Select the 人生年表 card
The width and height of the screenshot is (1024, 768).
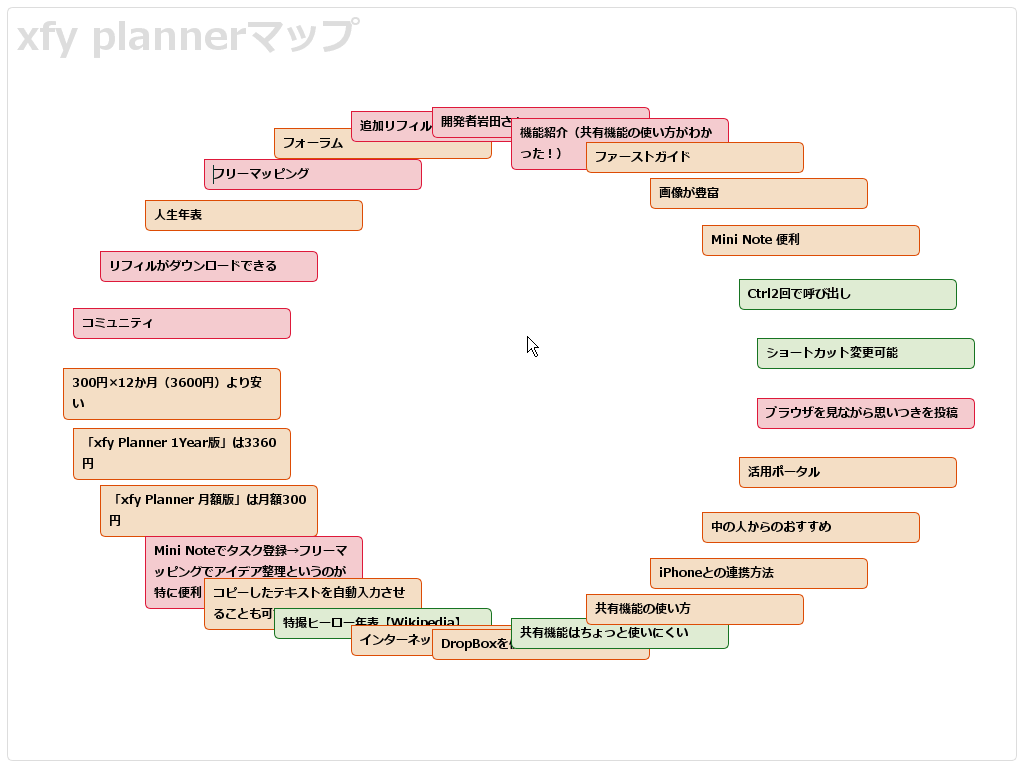[x=254, y=216]
